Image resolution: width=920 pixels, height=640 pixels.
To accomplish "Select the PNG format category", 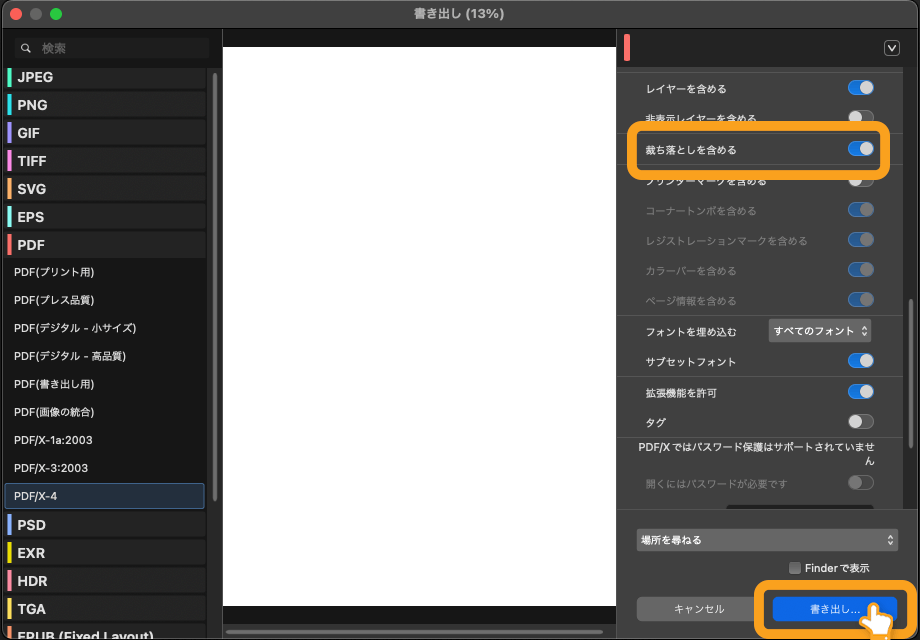I will [33, 105].
